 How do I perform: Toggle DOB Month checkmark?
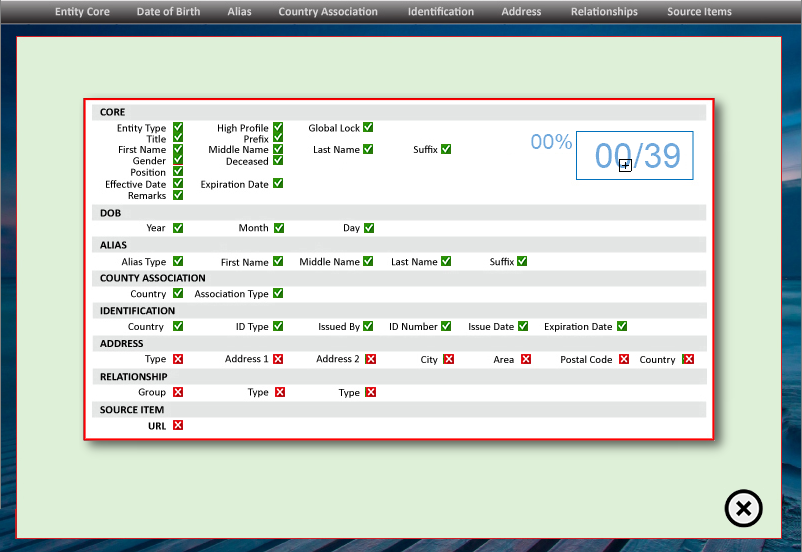click(279, 228)
